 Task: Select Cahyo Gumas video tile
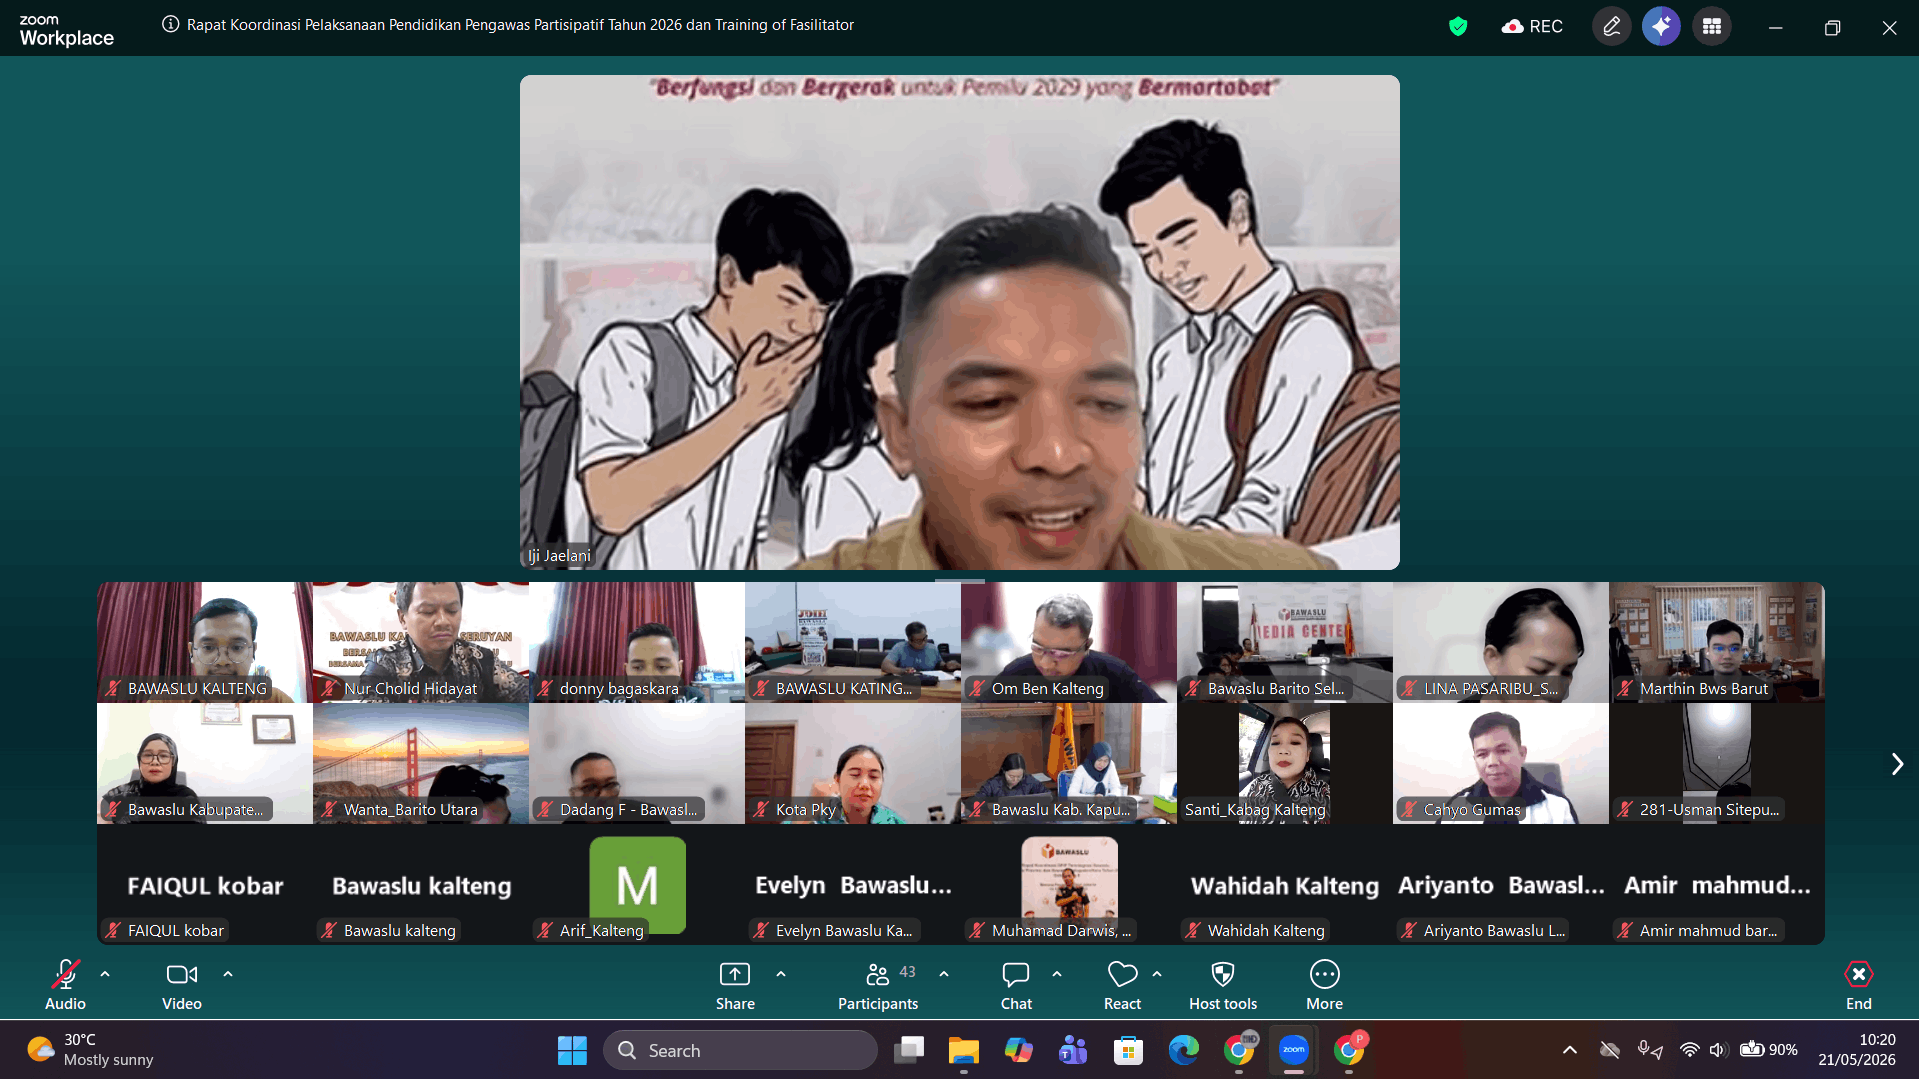pos(1501,763)
